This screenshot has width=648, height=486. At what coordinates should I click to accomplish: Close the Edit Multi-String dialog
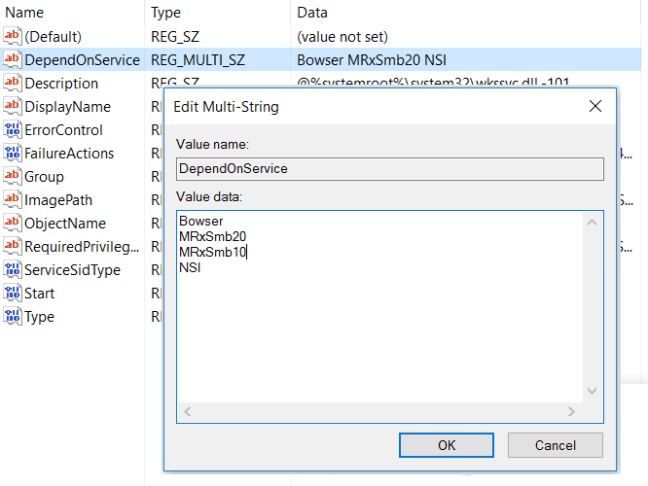pos(595,106)
